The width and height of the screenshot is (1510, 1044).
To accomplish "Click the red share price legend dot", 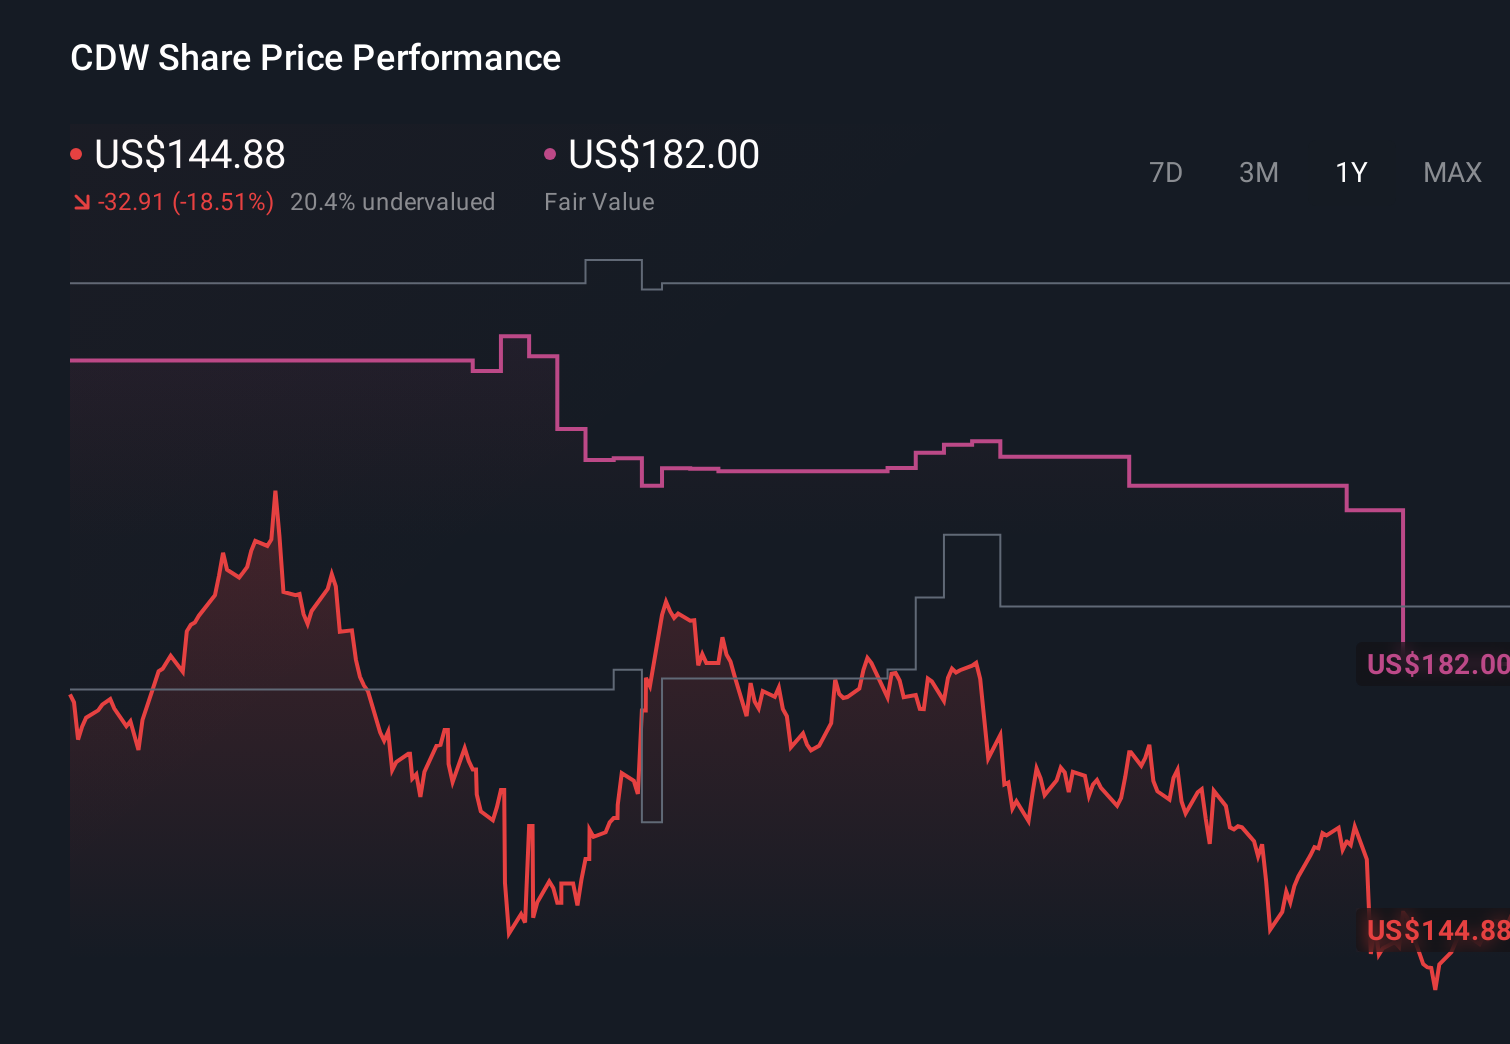I will tap(77, 152).
